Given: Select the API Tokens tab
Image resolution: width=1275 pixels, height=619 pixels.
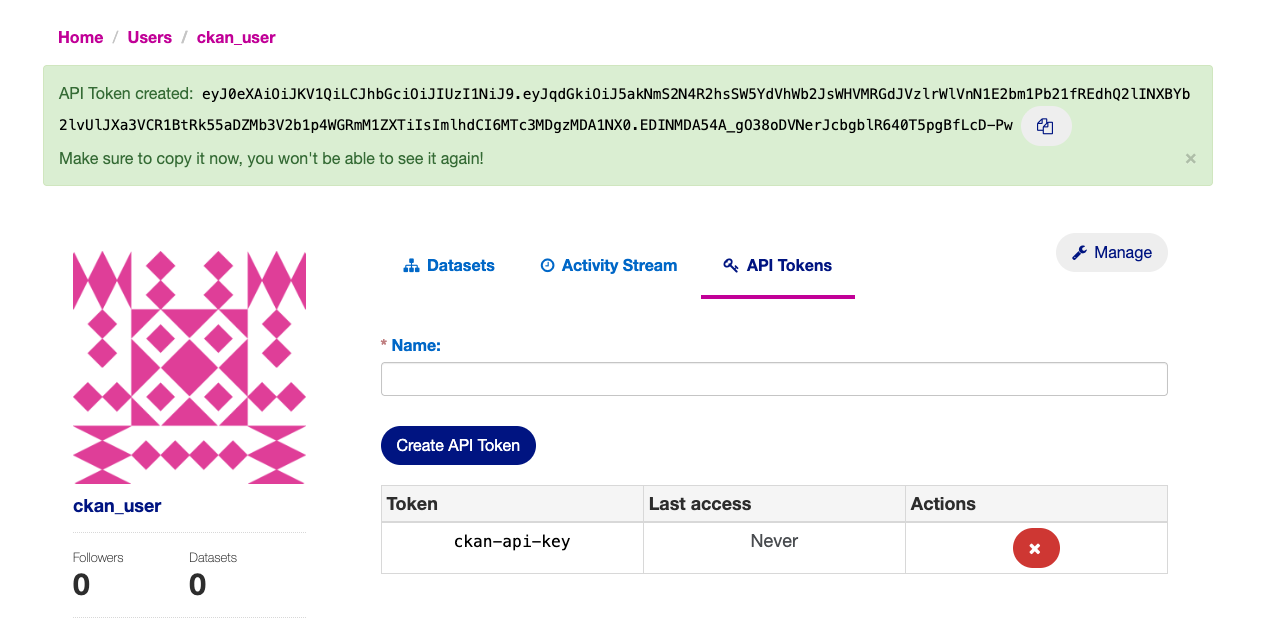Looking at the screenshot, I should coord(789,265).
